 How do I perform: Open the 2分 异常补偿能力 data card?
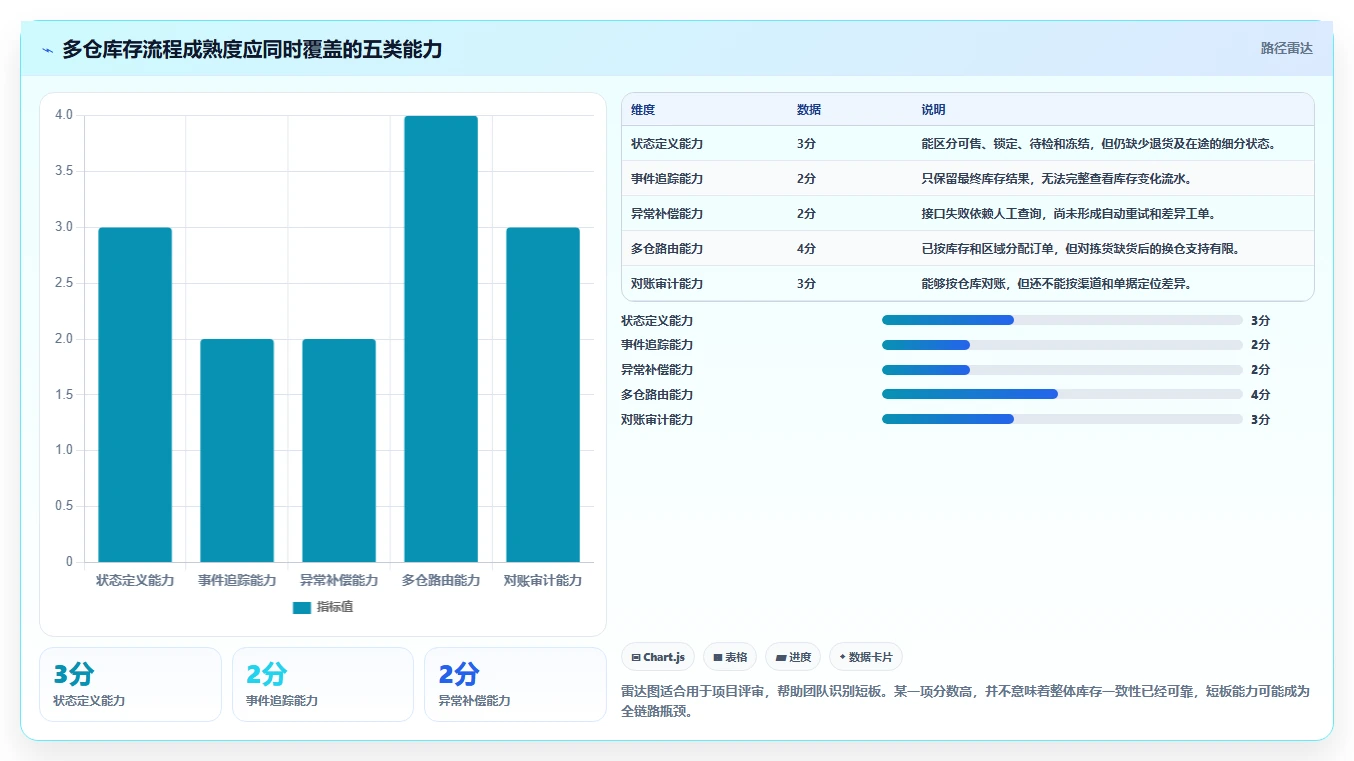(x=515, y=684)
